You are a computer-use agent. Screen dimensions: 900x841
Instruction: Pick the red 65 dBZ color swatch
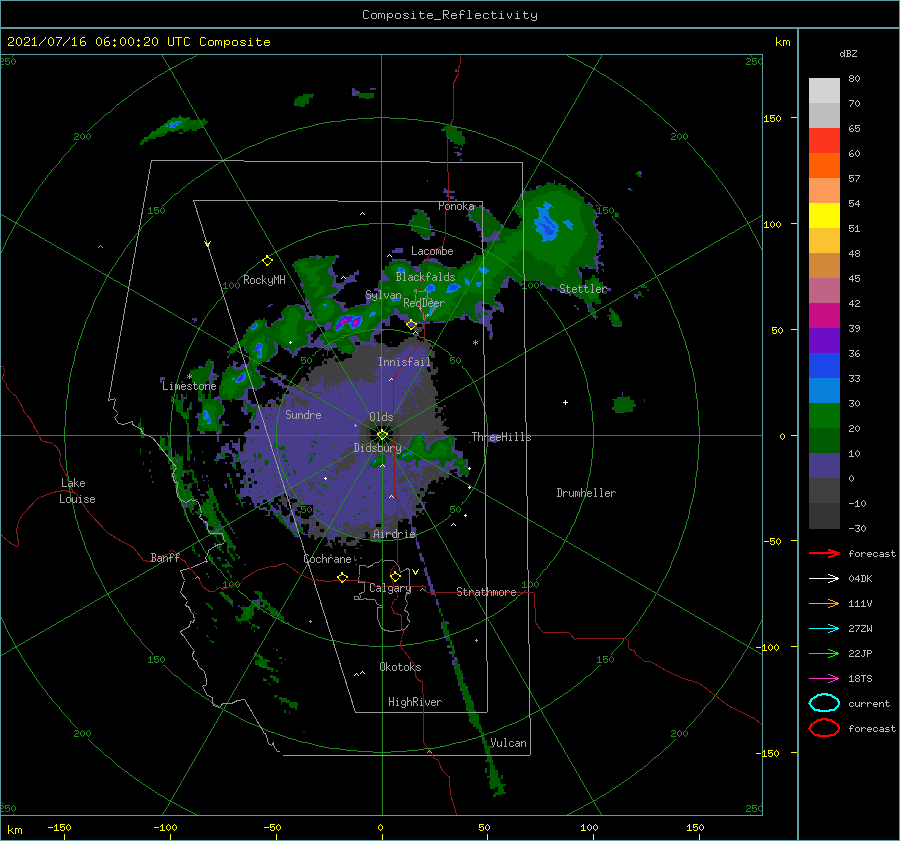(824, 141)
